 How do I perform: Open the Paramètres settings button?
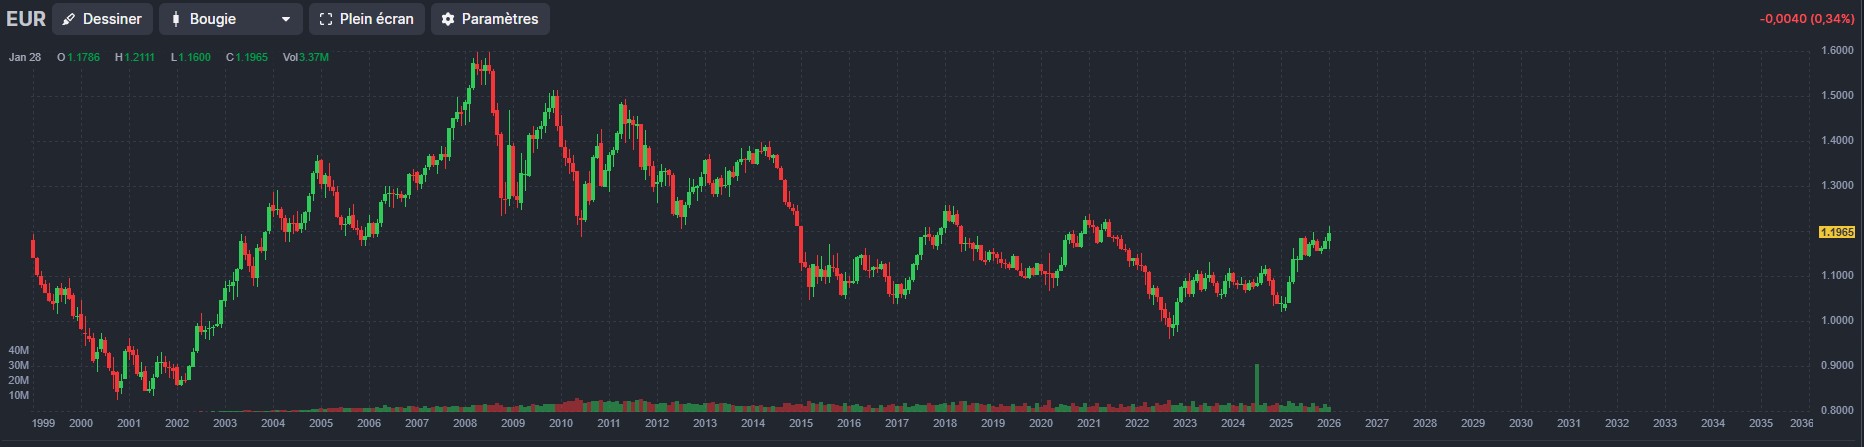pos(490,19)
